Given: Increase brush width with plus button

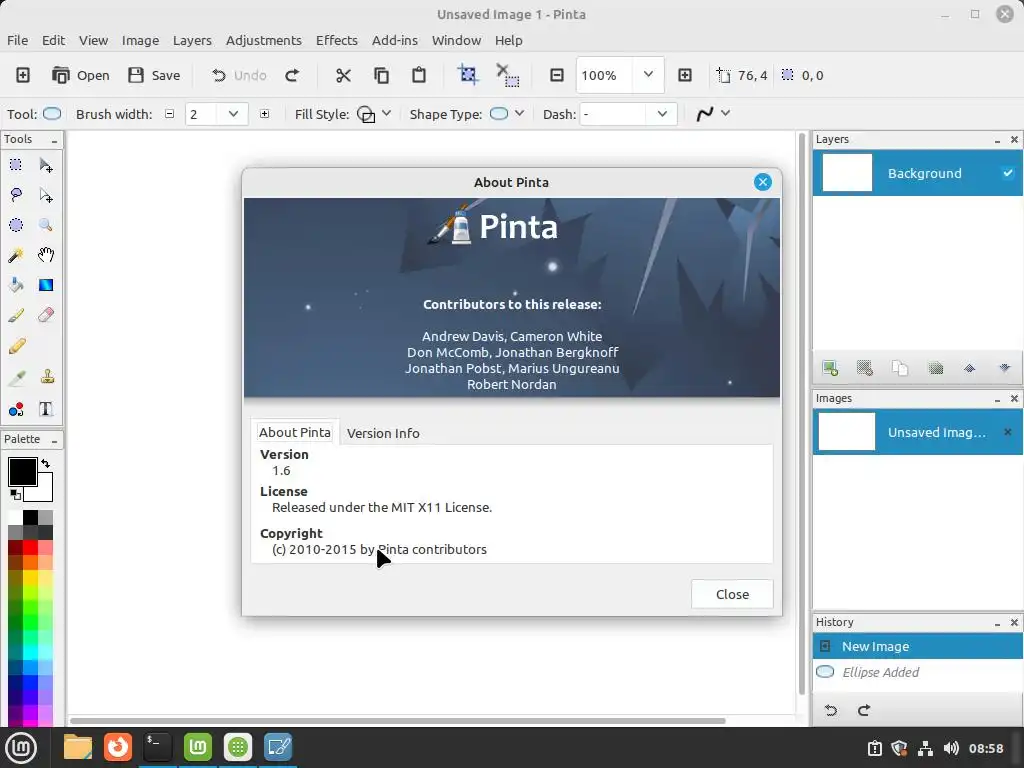Looking at the screenshot, I should click(x=264, y=114).
